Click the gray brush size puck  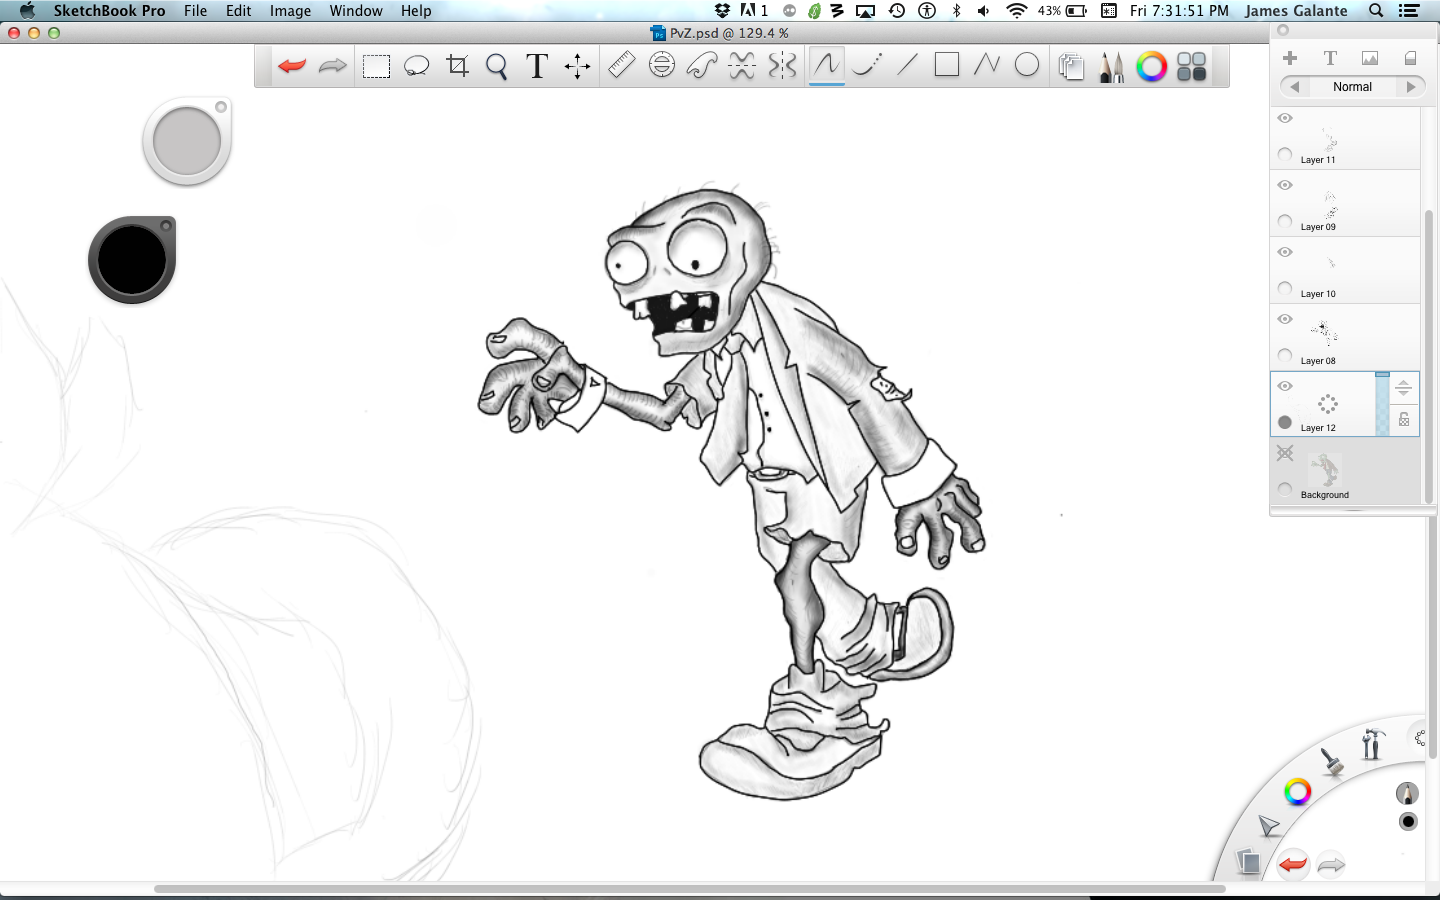tap(187, 141)
